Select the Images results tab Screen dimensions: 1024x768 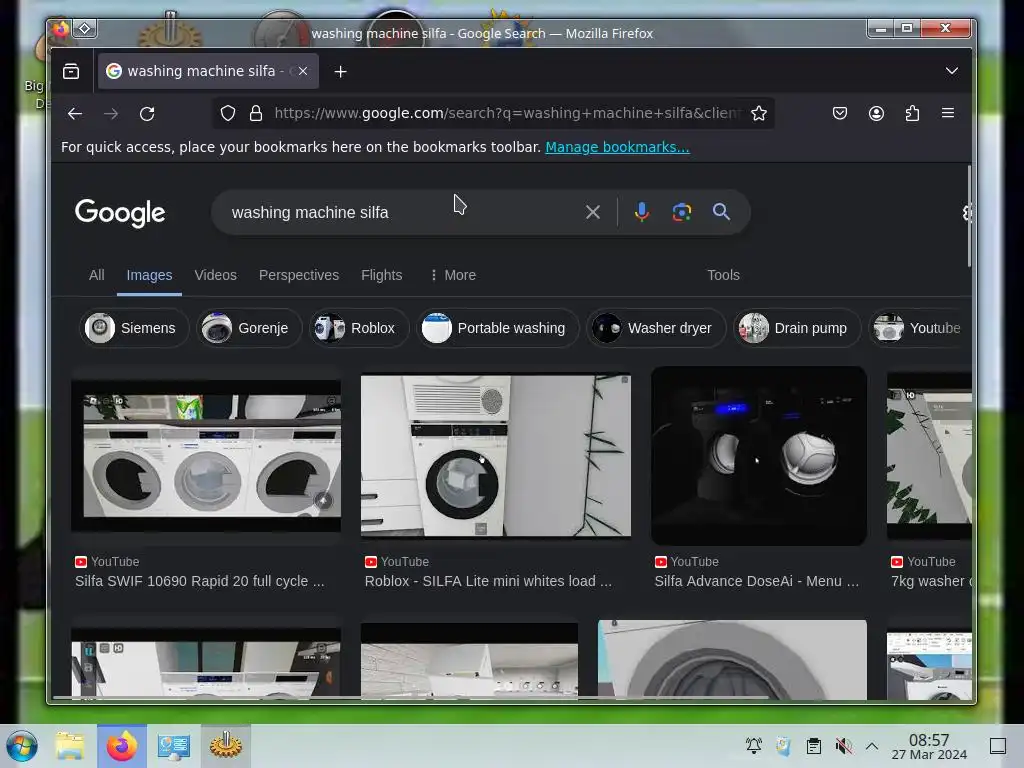[x=149, y=275]
